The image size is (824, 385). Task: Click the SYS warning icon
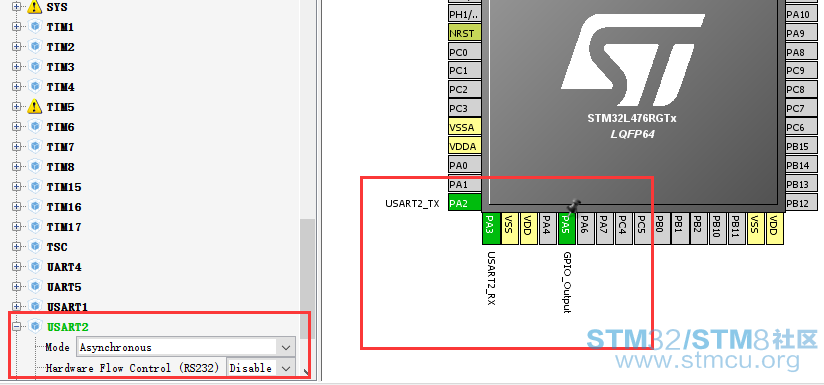(35, 7)
